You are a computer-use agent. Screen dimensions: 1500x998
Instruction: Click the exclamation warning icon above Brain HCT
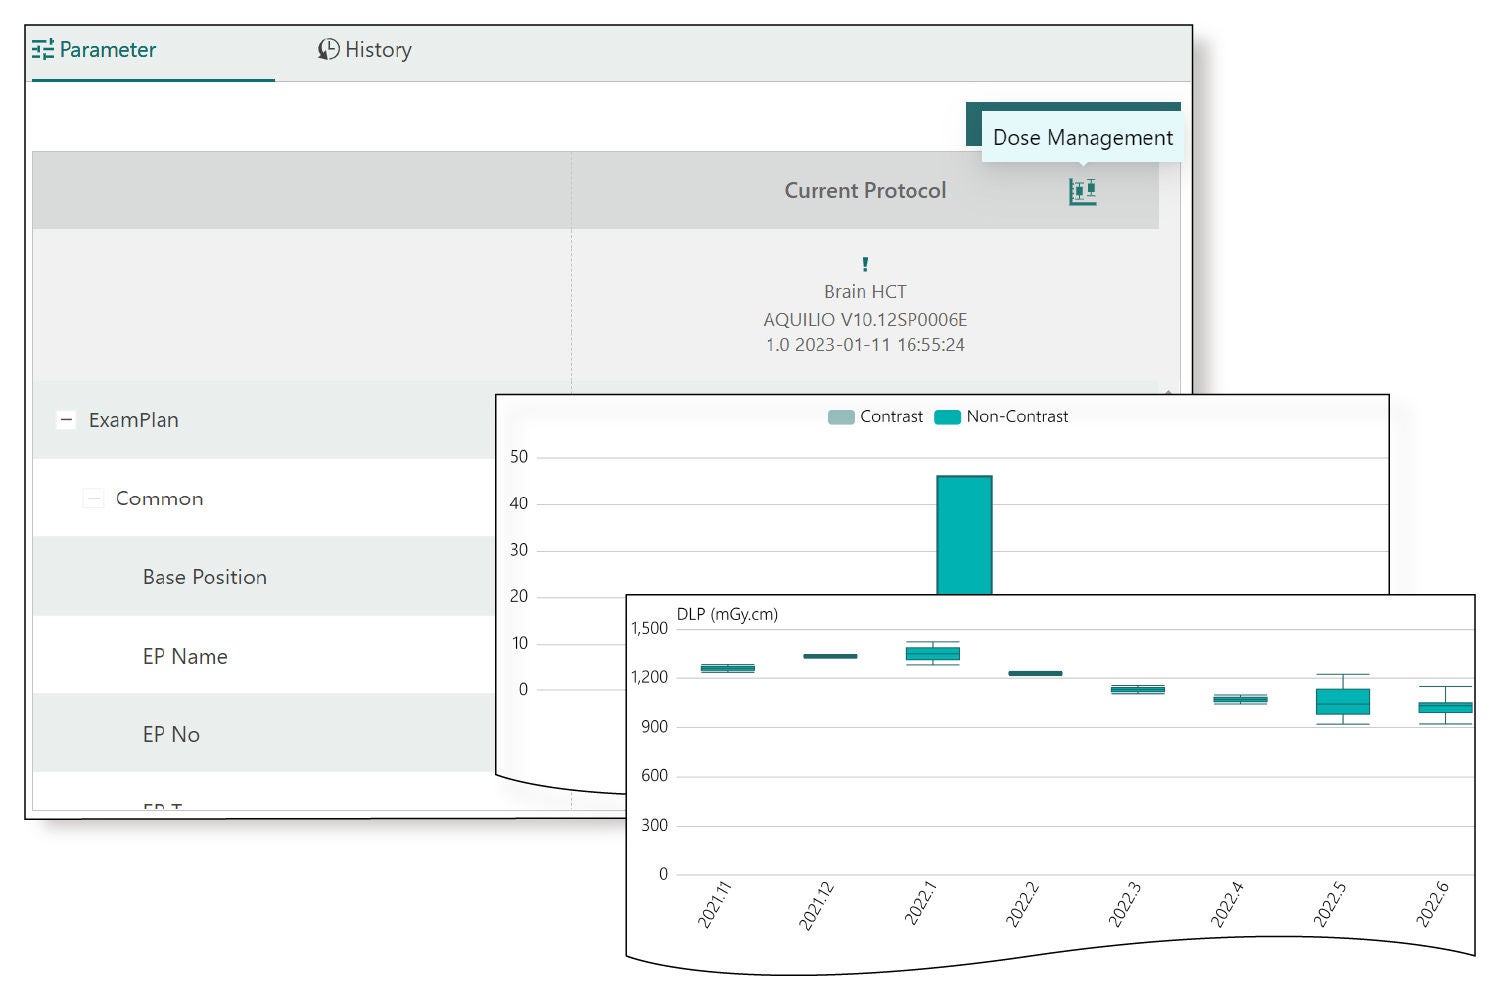click(865, 264)
